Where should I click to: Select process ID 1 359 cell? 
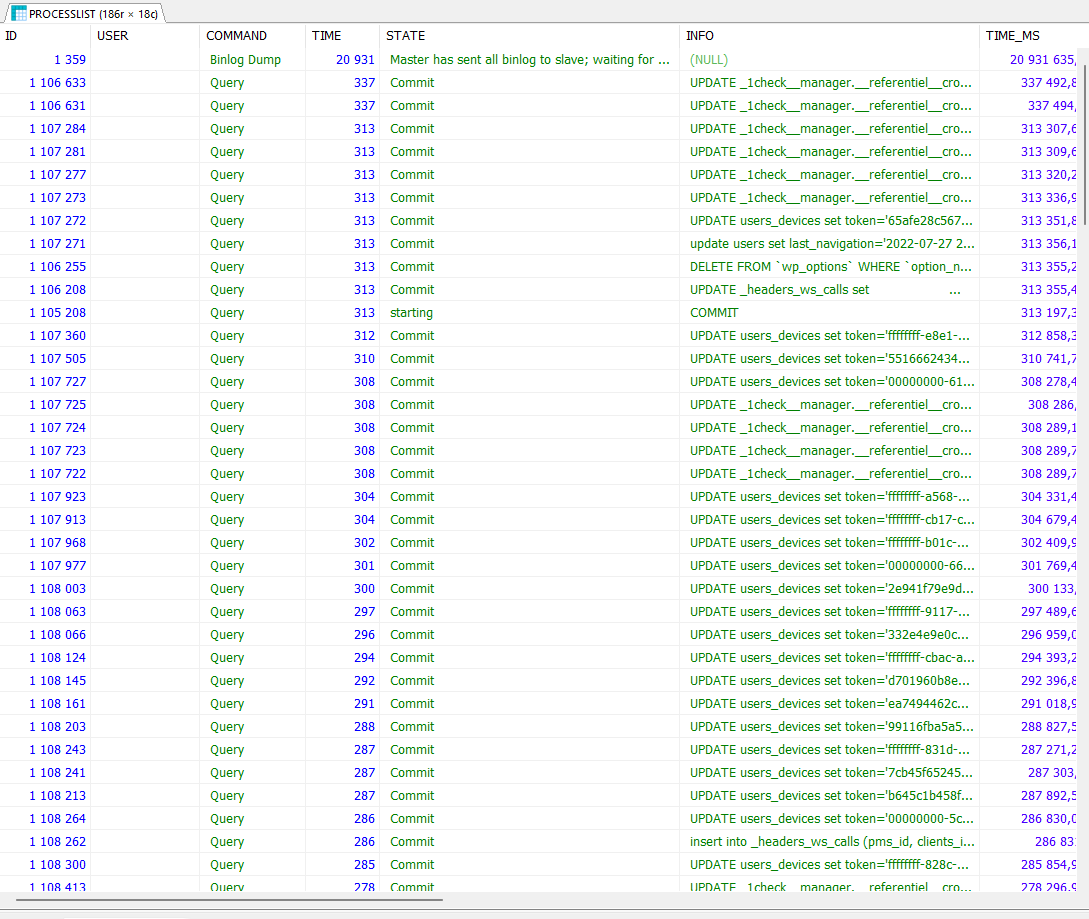(x=69, y=60)
